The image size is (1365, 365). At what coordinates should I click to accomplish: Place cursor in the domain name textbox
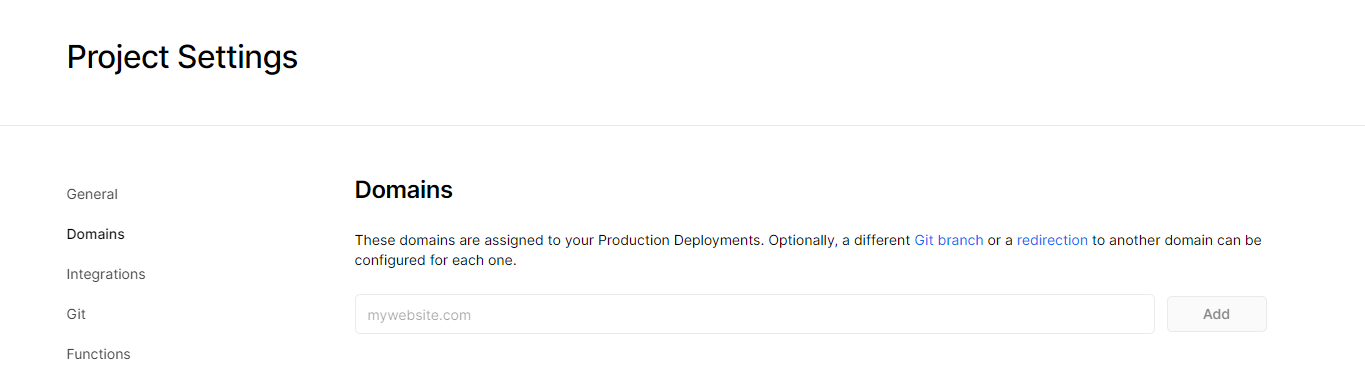(755, 314)
